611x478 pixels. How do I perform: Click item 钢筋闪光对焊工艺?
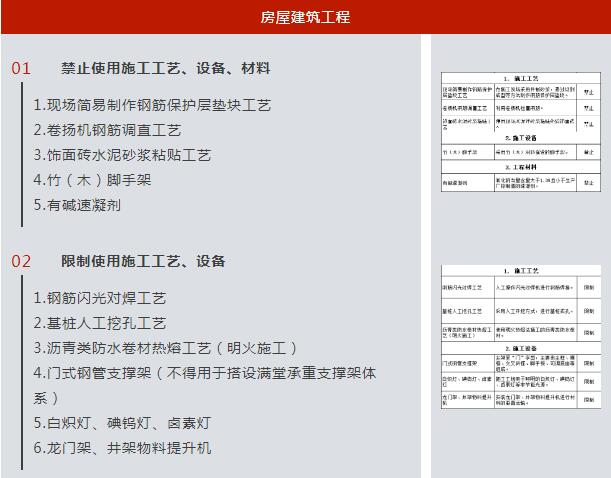(x=100, y=298)
